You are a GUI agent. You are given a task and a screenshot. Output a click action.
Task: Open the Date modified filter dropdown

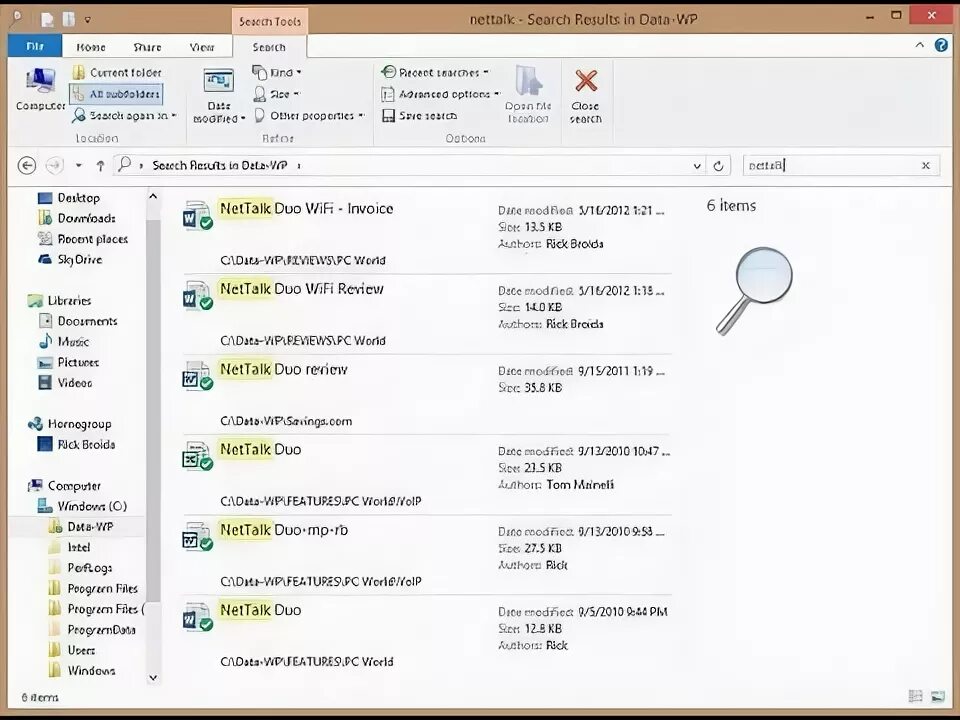[x=219, y=96]
